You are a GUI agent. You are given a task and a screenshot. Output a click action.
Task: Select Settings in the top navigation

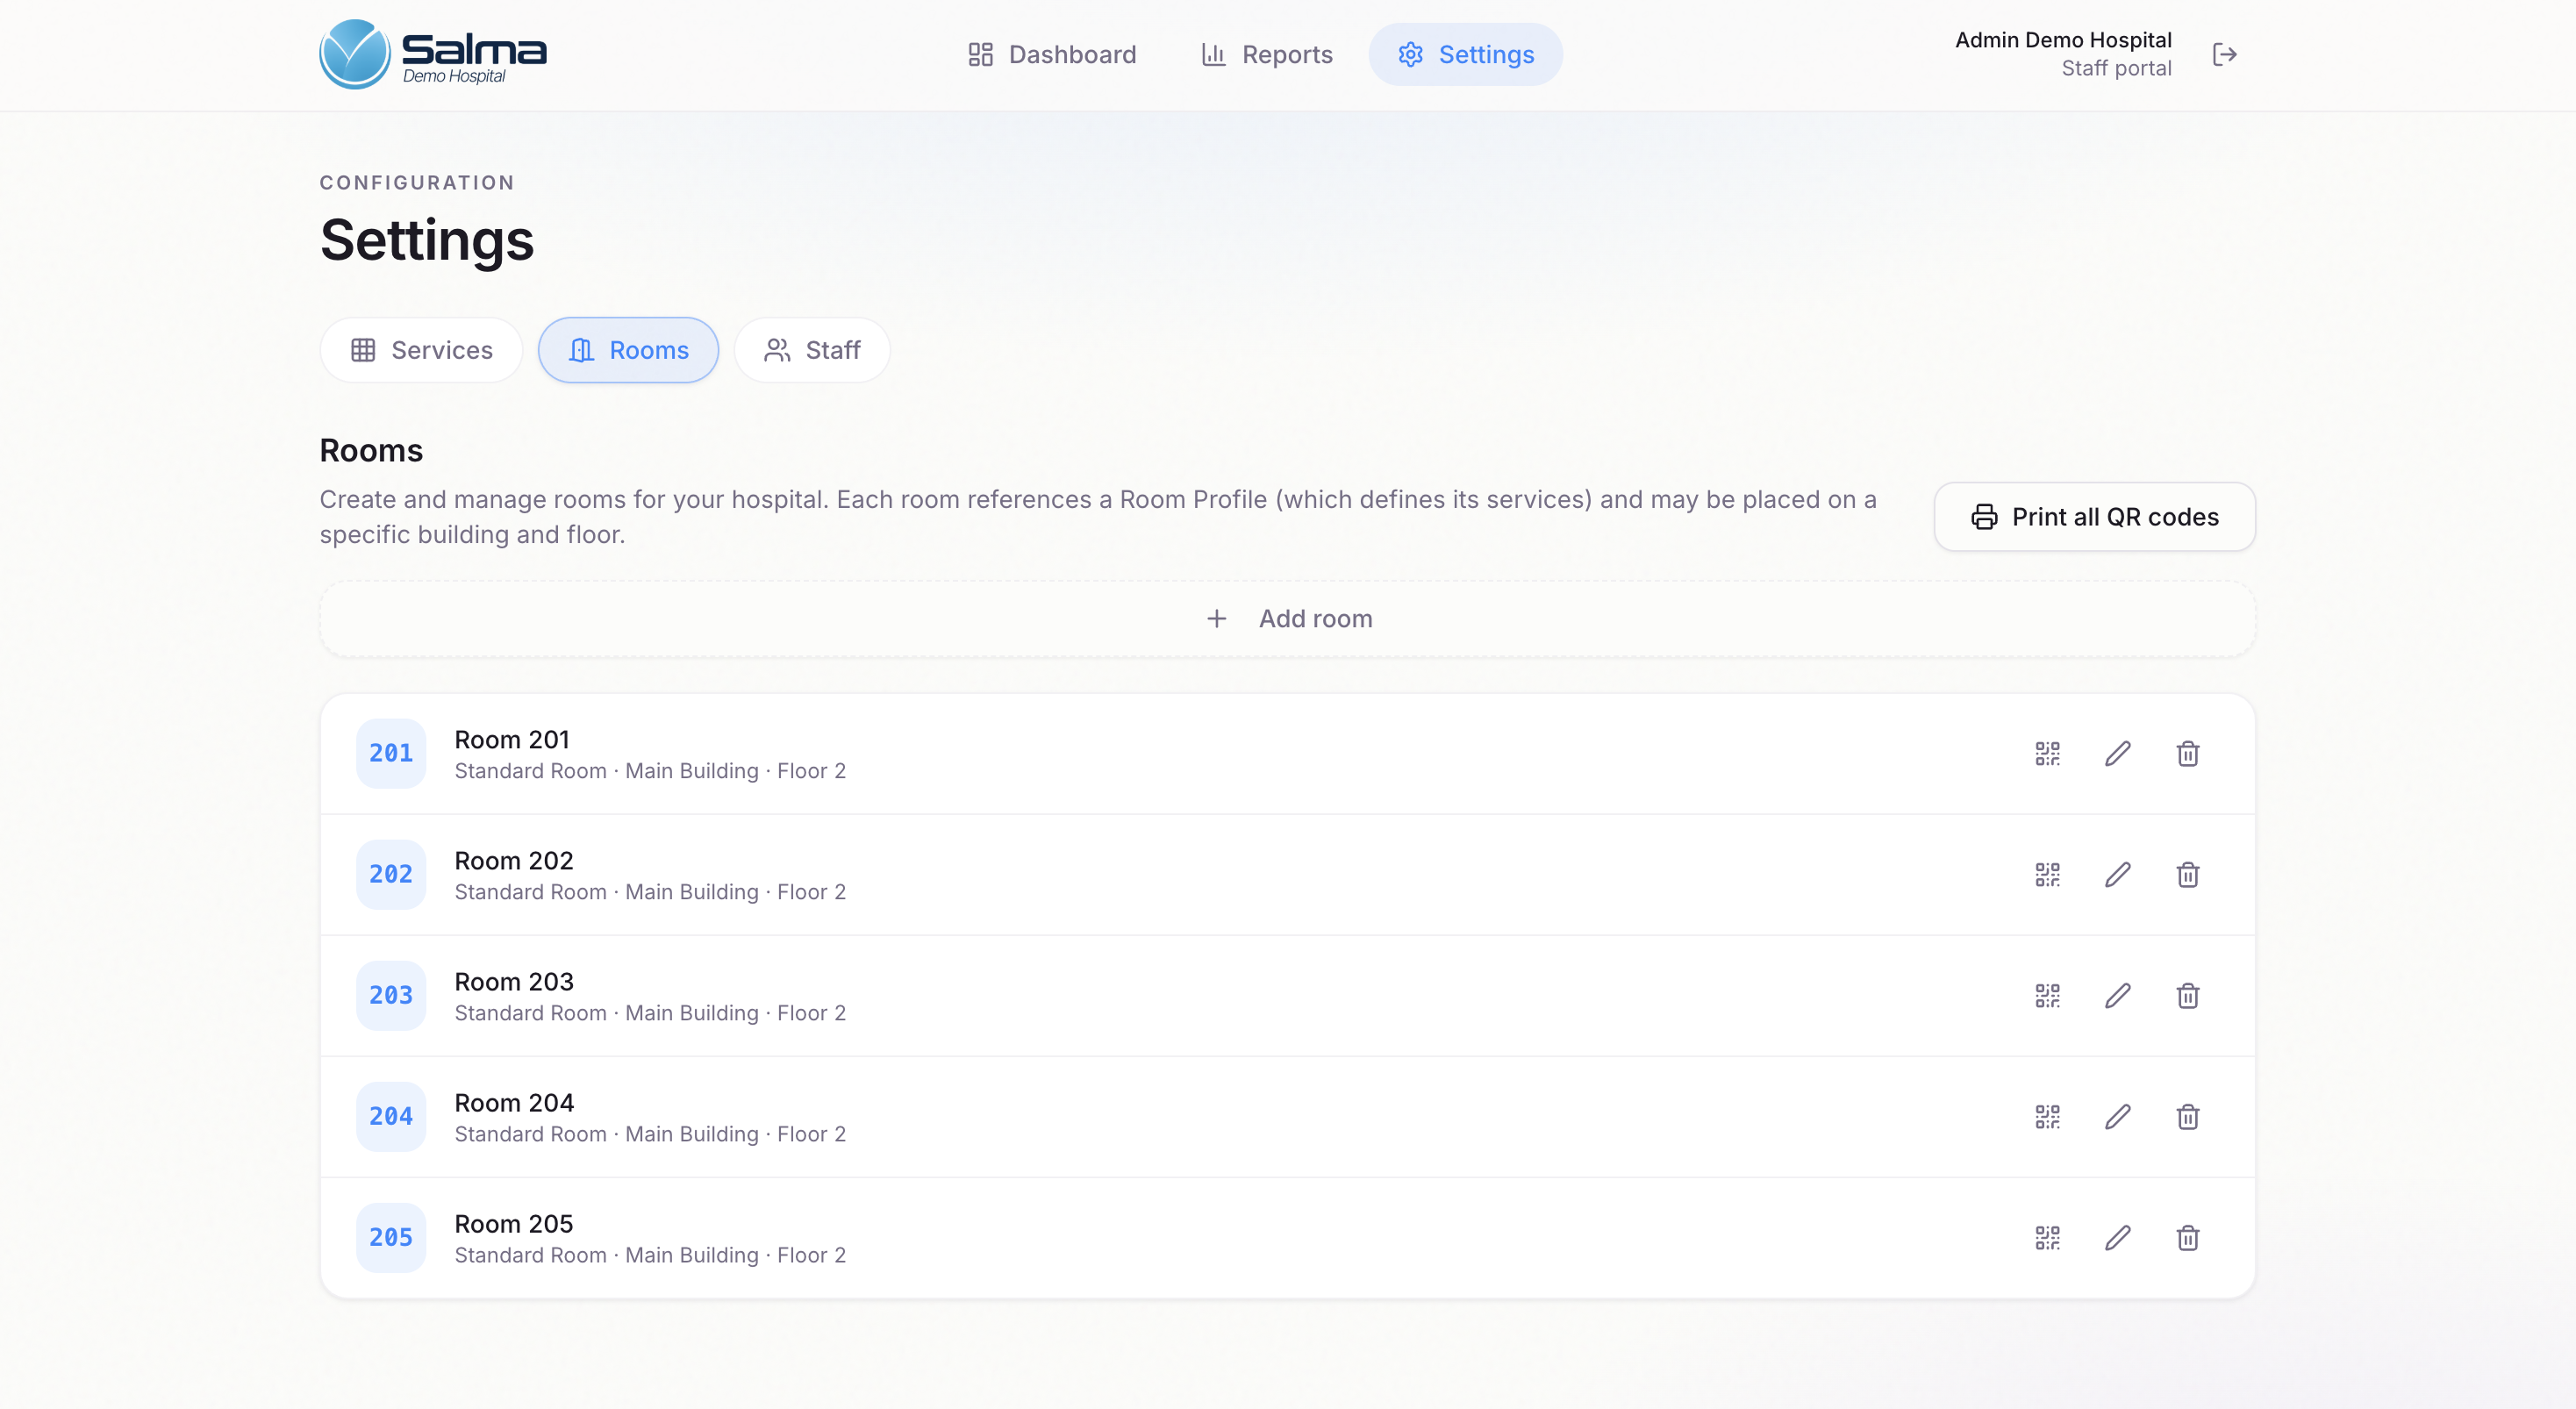[x=1465, y=54]
